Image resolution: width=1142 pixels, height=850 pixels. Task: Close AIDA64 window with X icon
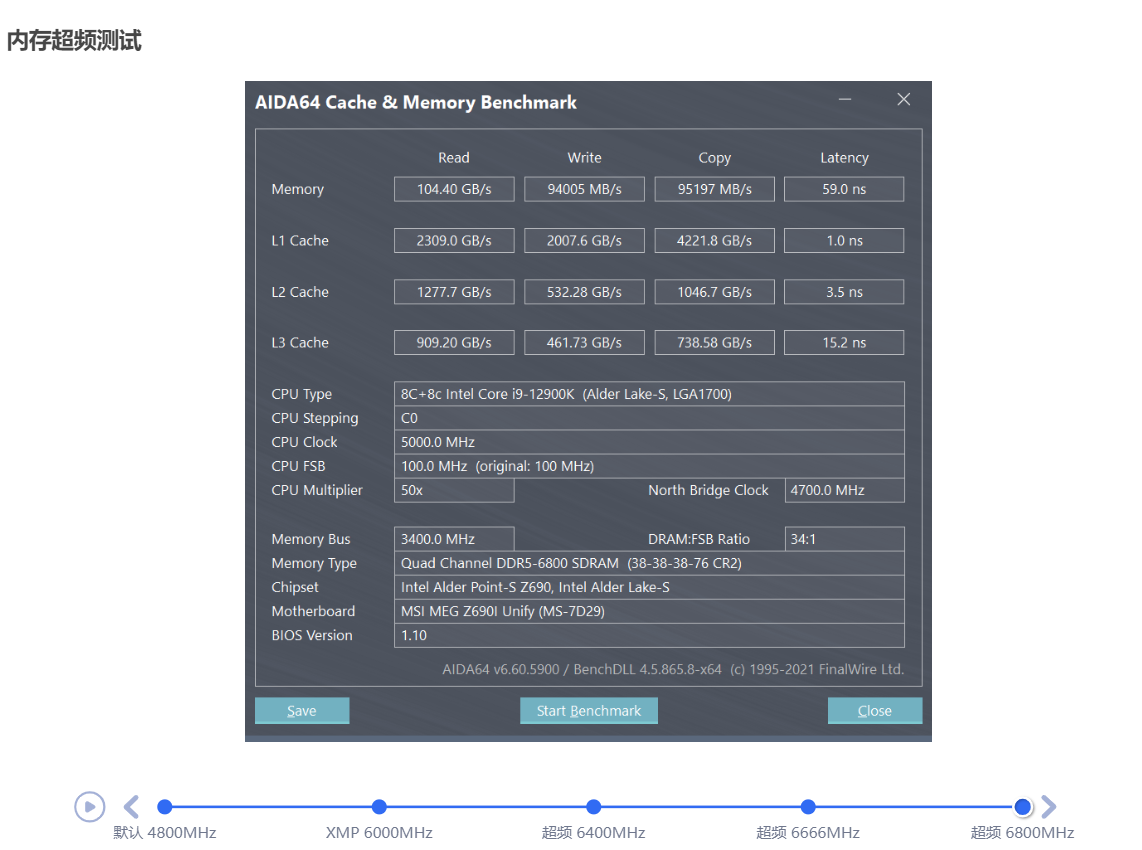click(x=904, y=99)
